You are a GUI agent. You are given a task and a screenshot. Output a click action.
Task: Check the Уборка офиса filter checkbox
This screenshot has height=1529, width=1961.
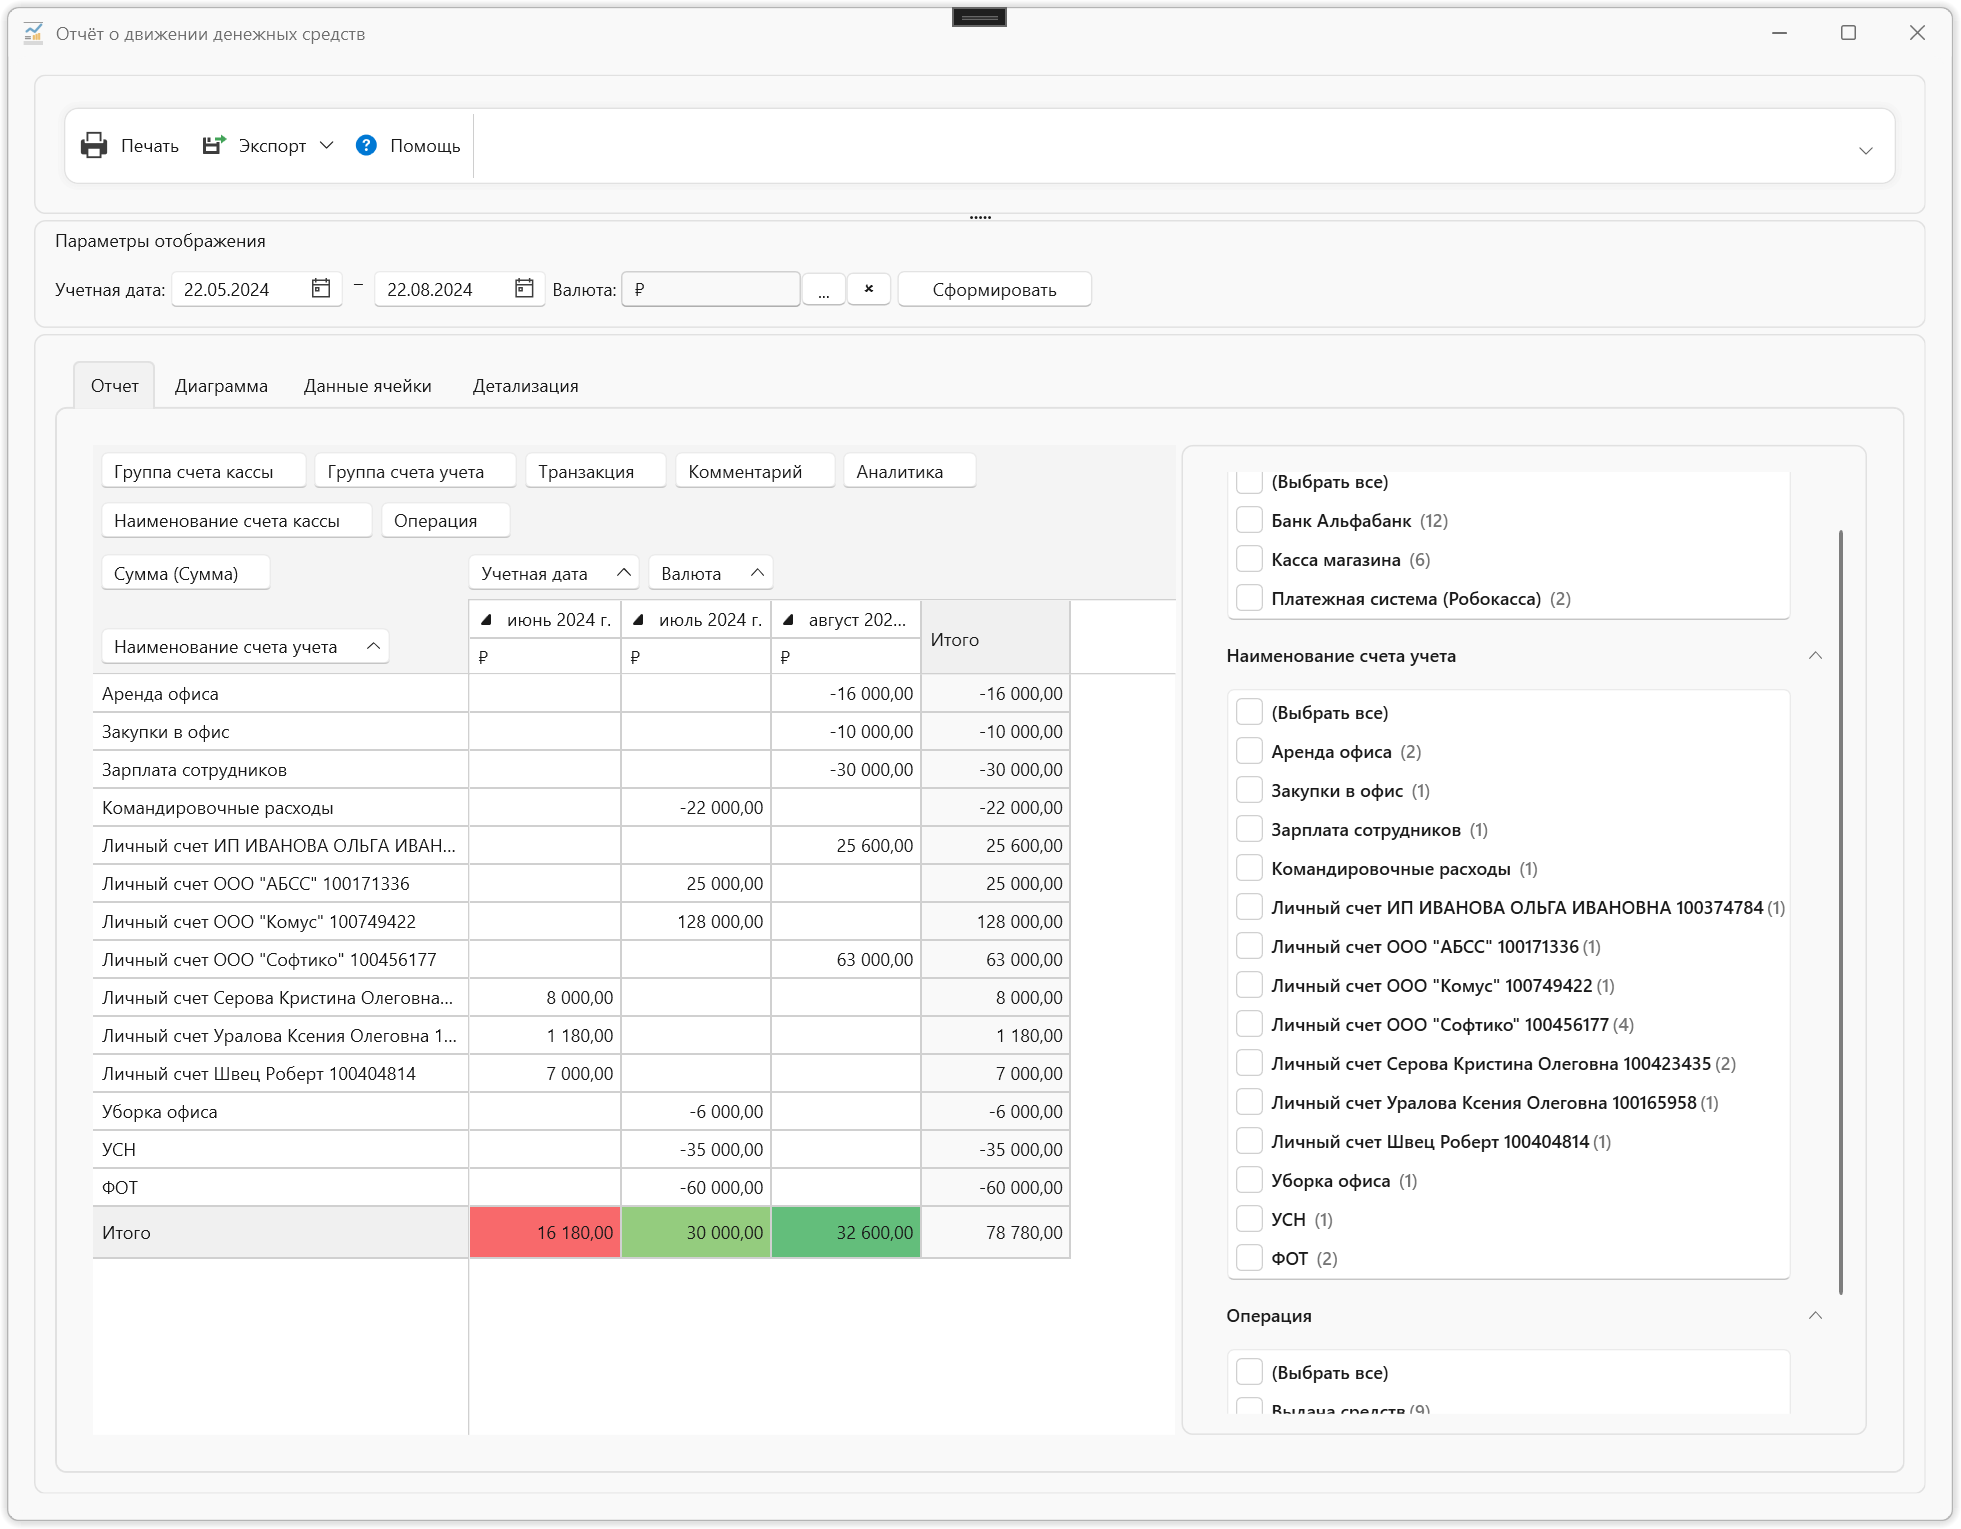[x=1249, y=1180]
